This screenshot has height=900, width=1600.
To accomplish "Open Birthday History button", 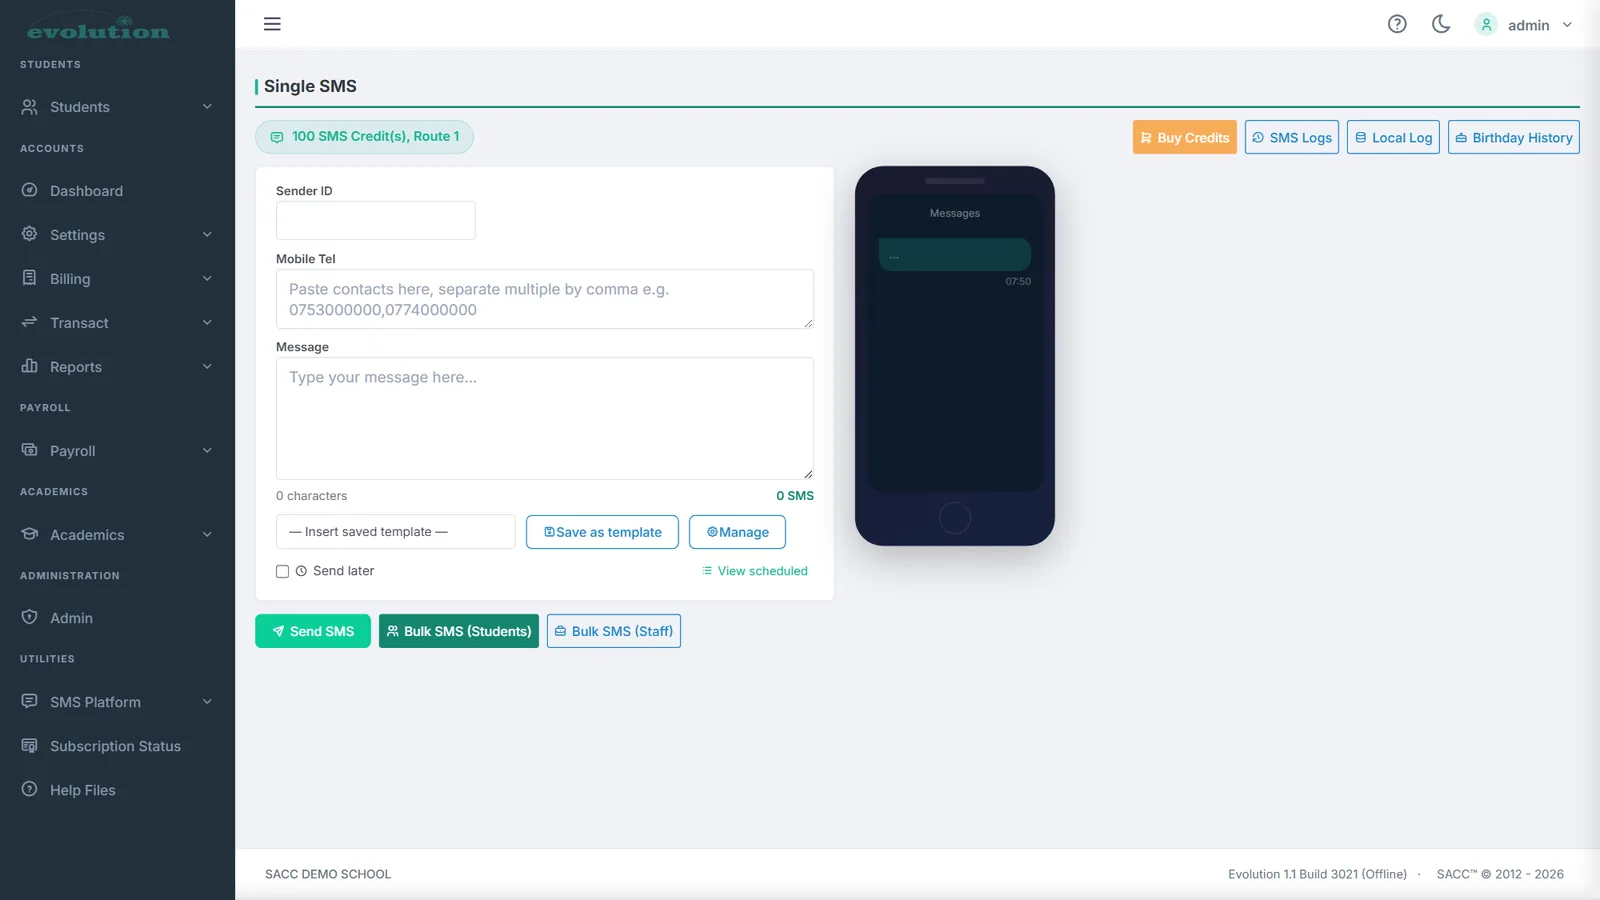I will (1514, 137).
